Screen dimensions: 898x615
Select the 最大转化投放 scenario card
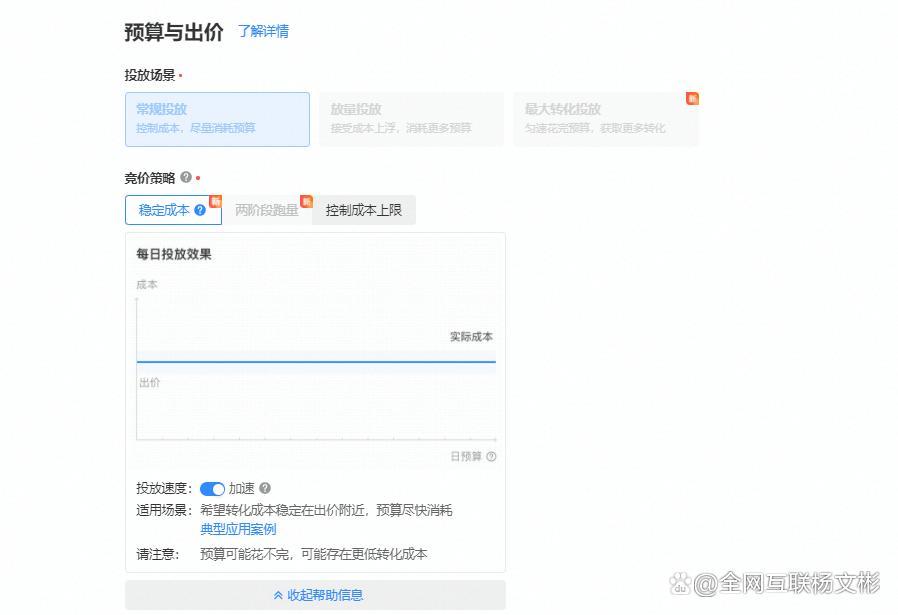tap(606, 119)
